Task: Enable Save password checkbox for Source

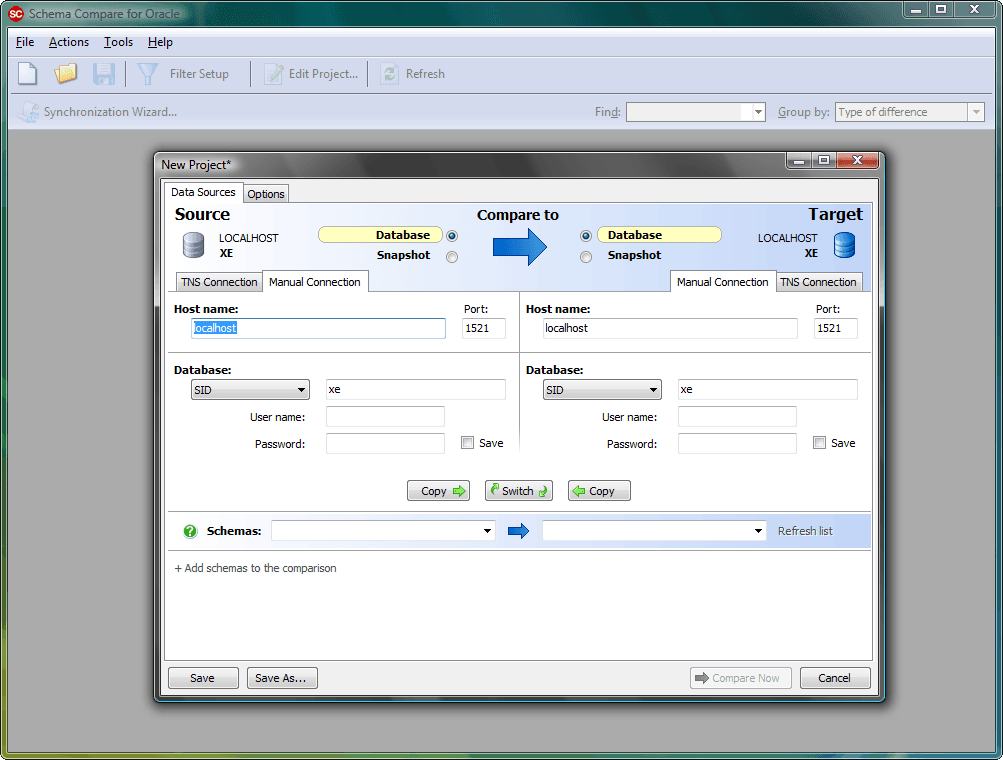Action: (468, 443)
